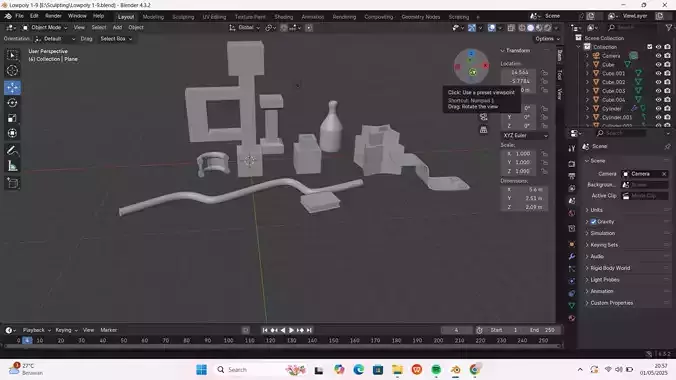The height and width of the screenshot is (380, 676).
Task: Open the Playback menu in timeline
Action: tap(37, 330)
